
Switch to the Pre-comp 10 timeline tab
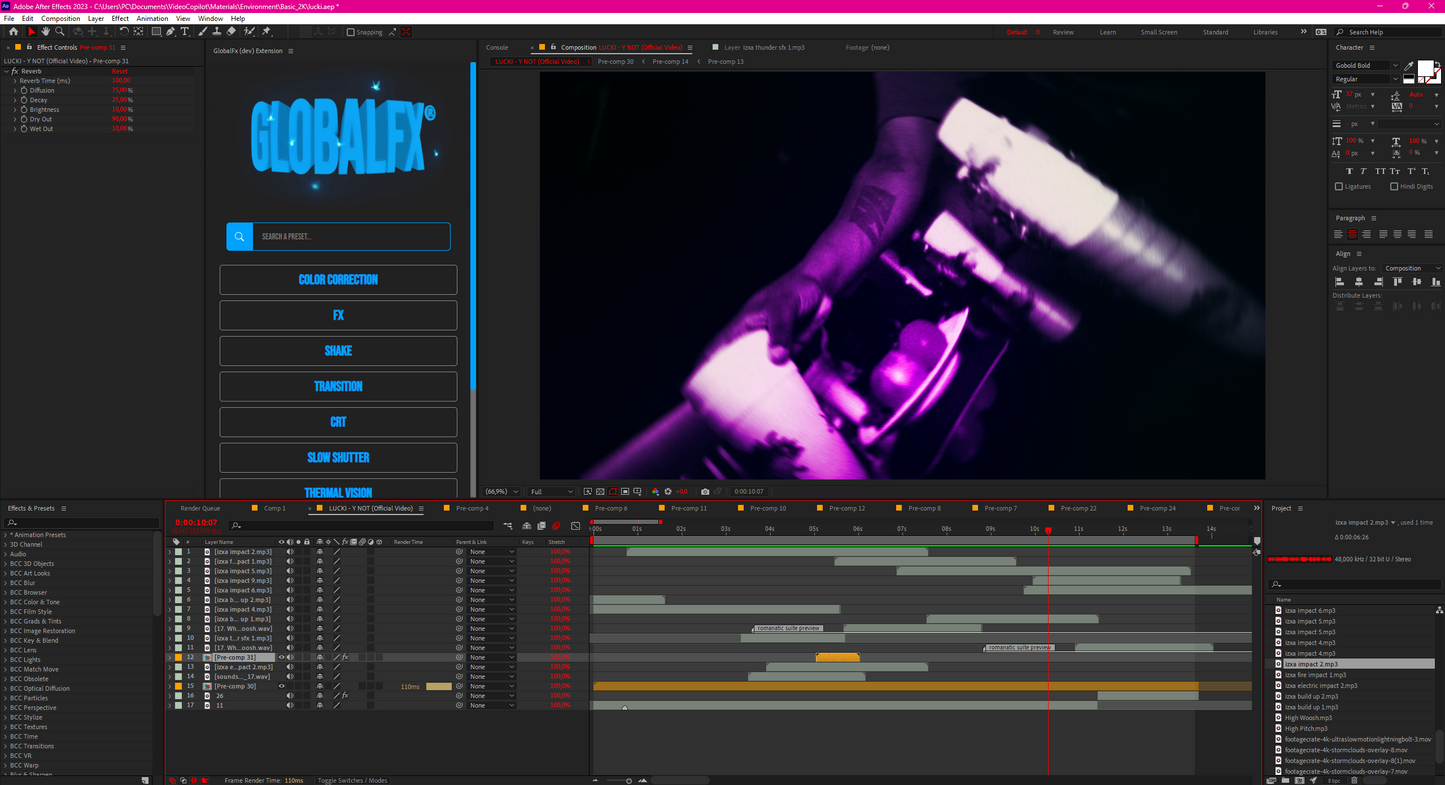[768, 508]
